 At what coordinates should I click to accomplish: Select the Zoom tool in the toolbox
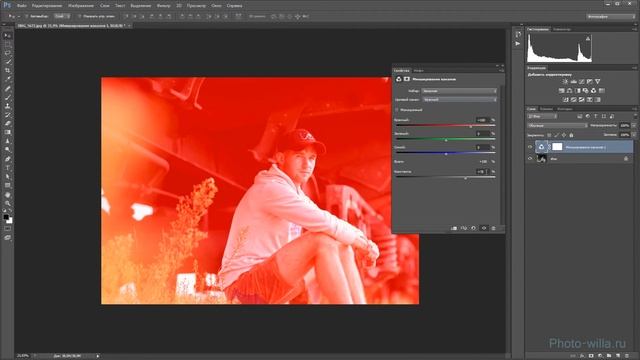tap(8, 203)
